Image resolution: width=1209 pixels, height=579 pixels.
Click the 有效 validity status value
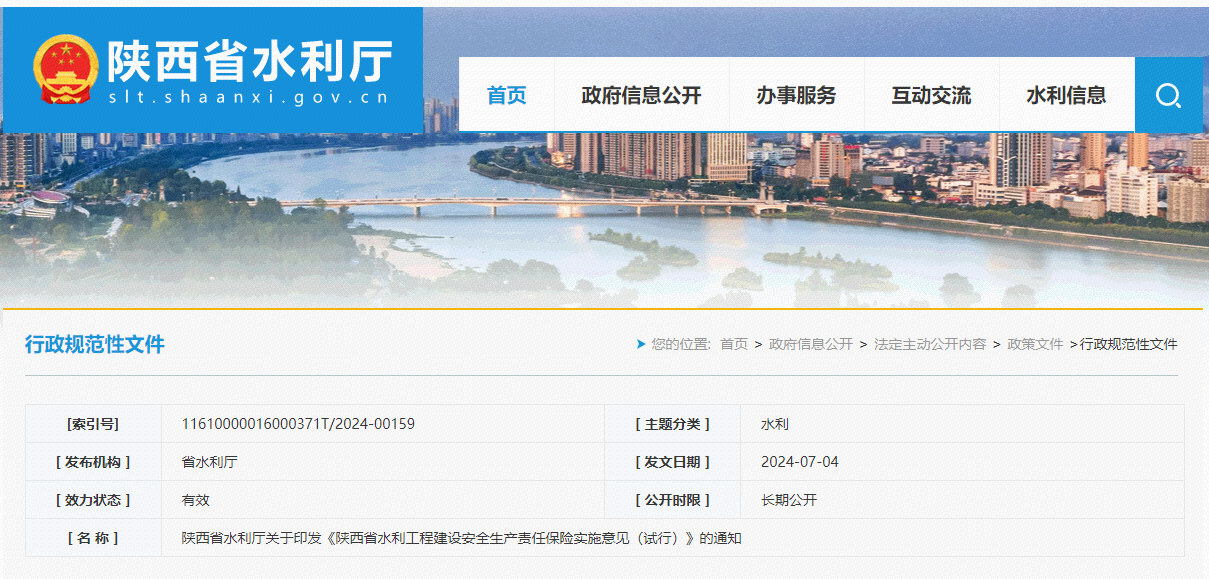point(195,500)
